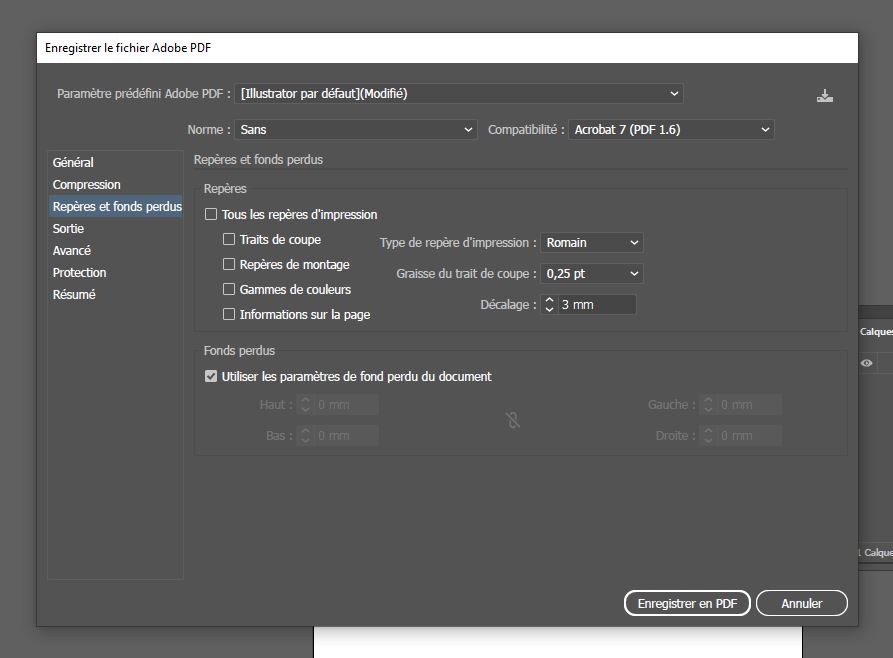Click the Gauche bleed value field
The height and width of the screenshot is (658, 893).
749,404
